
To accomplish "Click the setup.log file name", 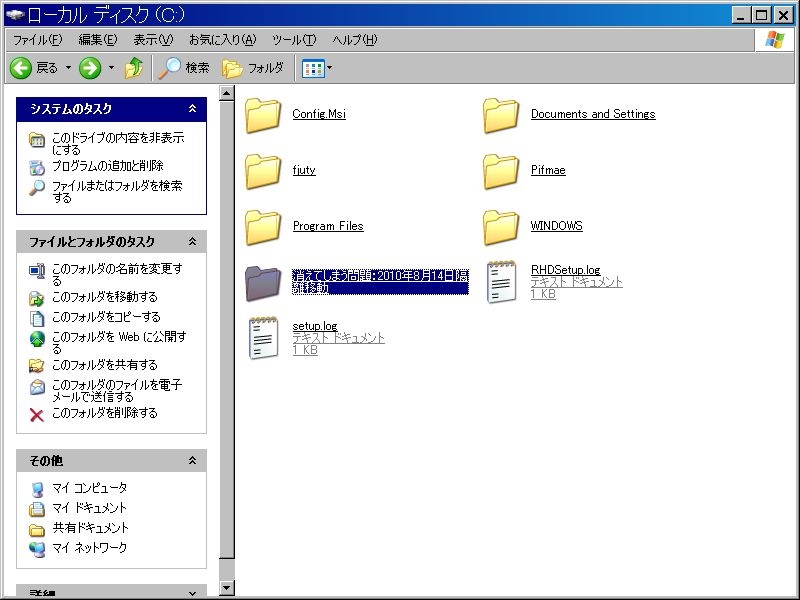I will click(315, 326).
